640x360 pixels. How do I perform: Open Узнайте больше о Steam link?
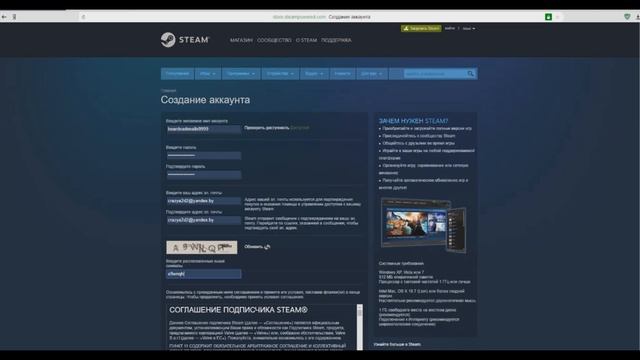397,344
